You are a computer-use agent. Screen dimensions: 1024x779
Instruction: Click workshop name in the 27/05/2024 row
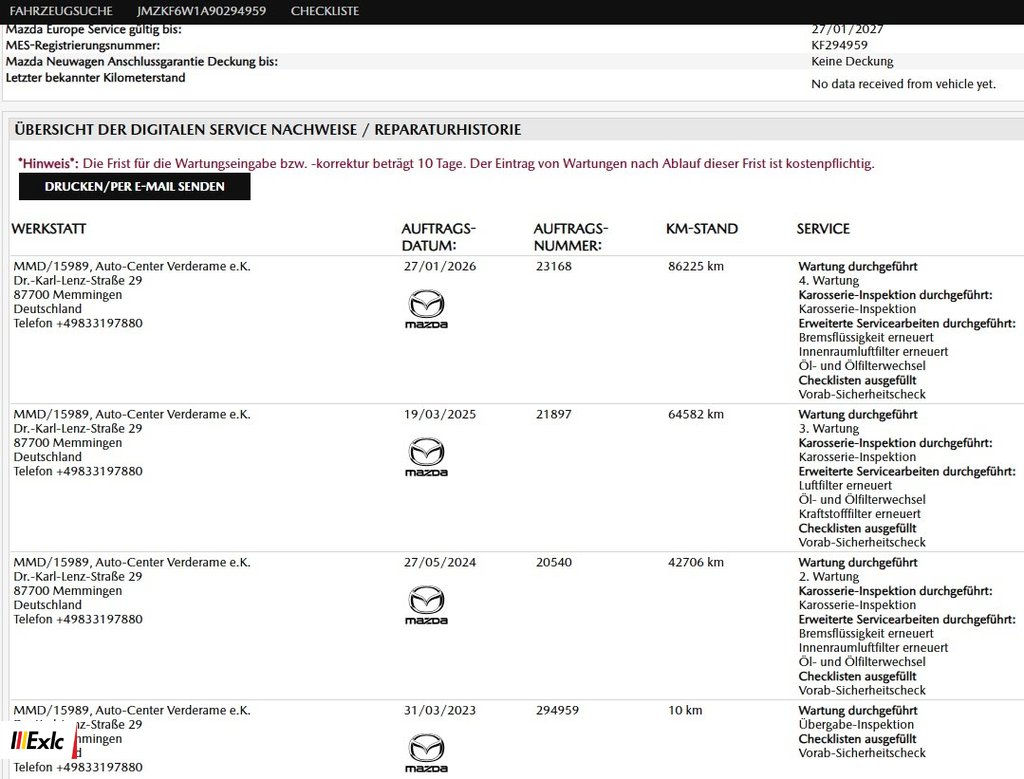click(132, 563)
